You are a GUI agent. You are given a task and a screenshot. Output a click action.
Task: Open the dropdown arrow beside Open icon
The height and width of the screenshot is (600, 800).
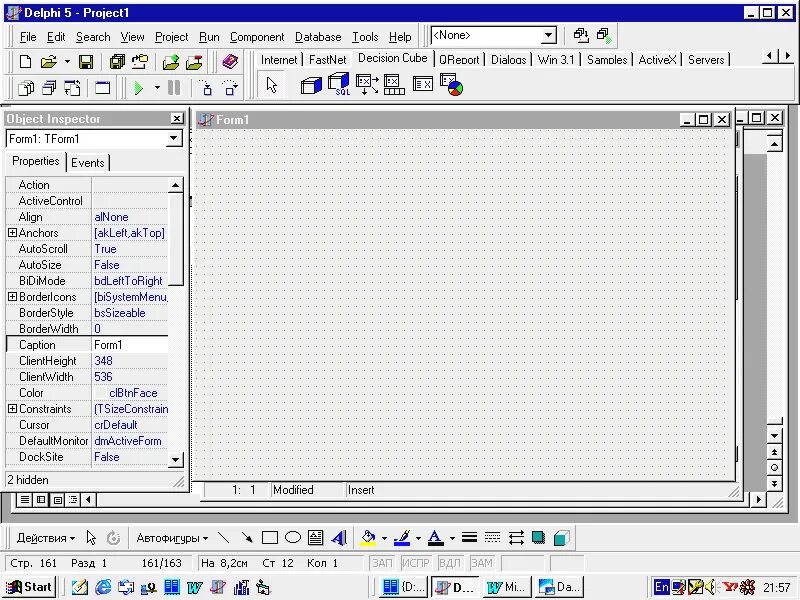pyautogui.click(x=67, y=62)
